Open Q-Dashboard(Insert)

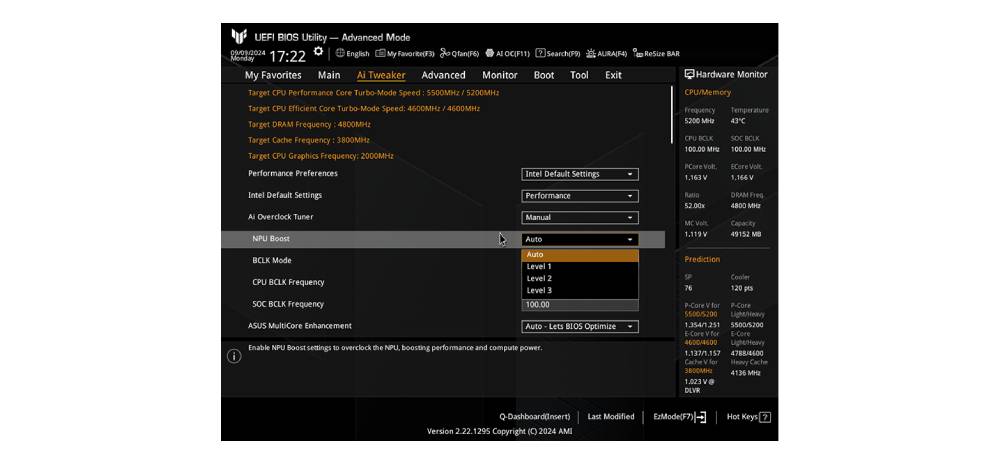(x=534, y=417)
